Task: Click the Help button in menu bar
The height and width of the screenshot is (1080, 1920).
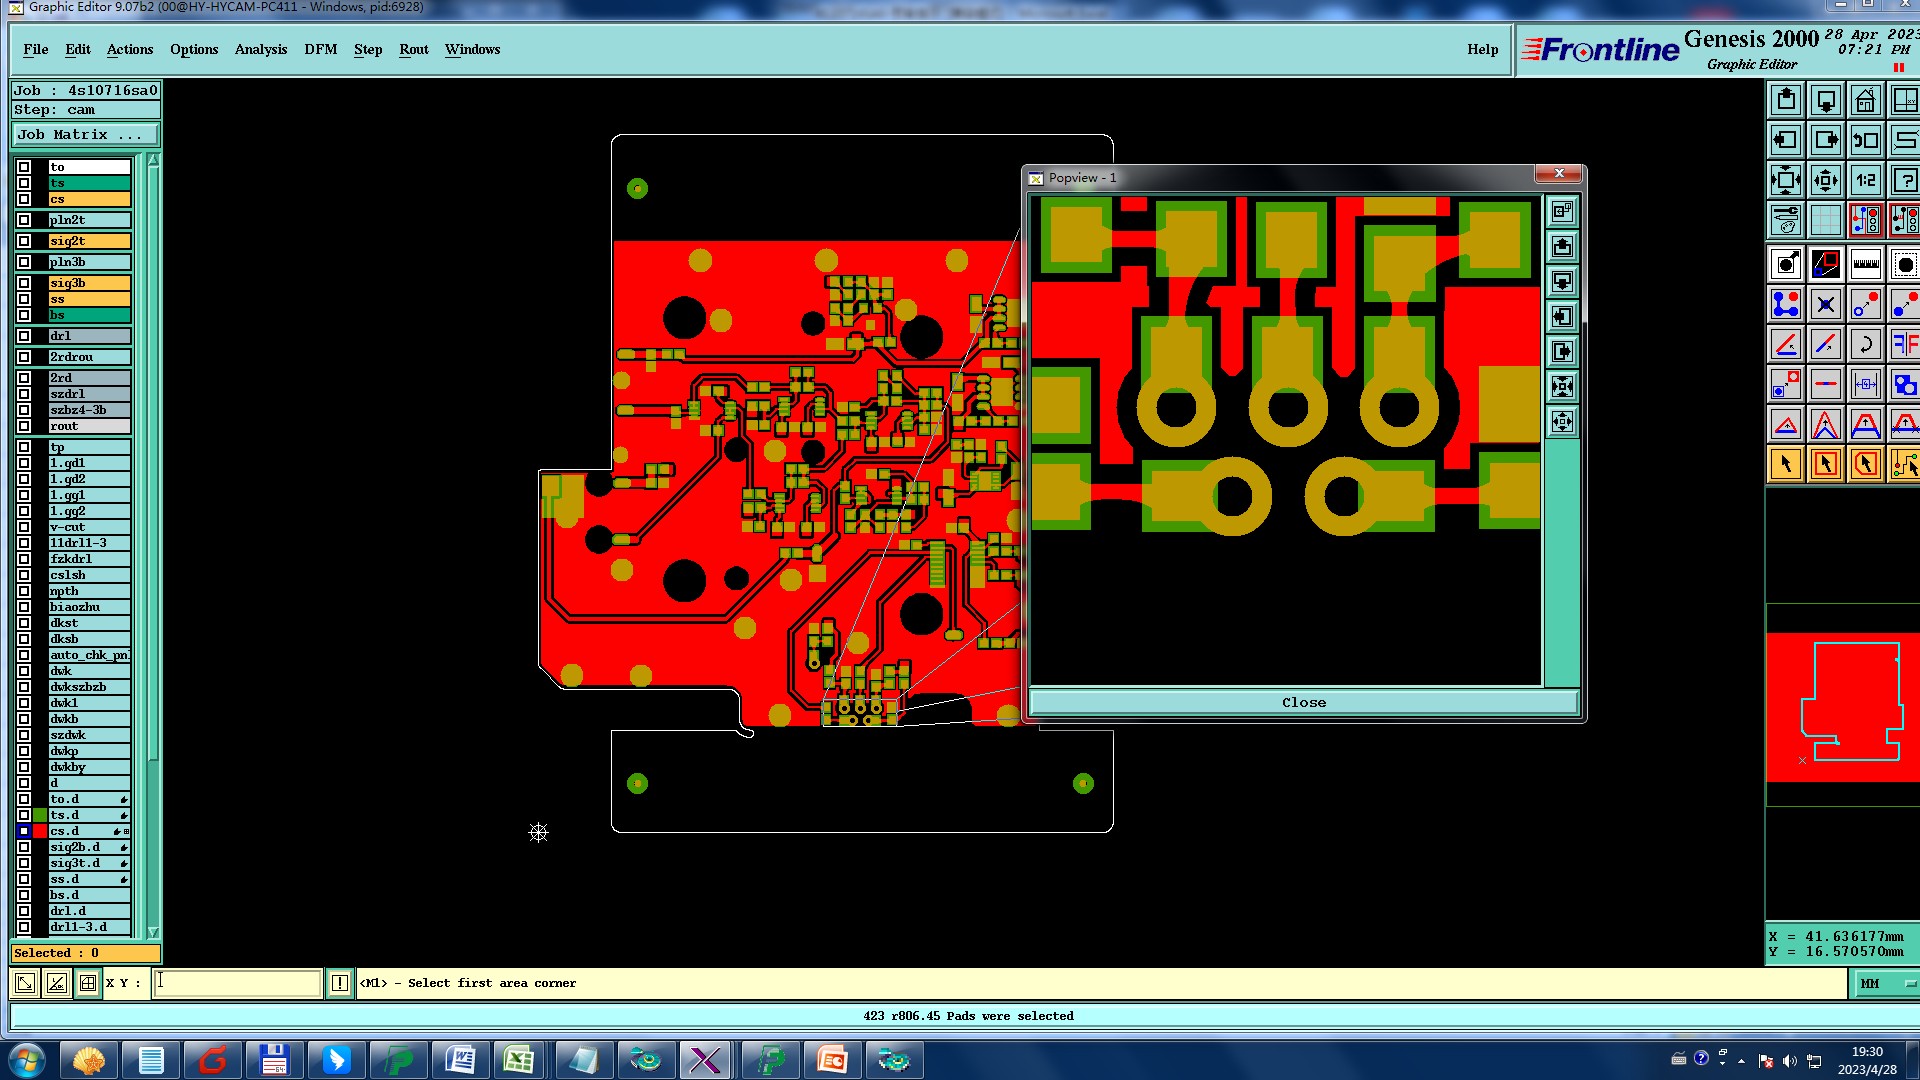Action: tap(1482, 49)
